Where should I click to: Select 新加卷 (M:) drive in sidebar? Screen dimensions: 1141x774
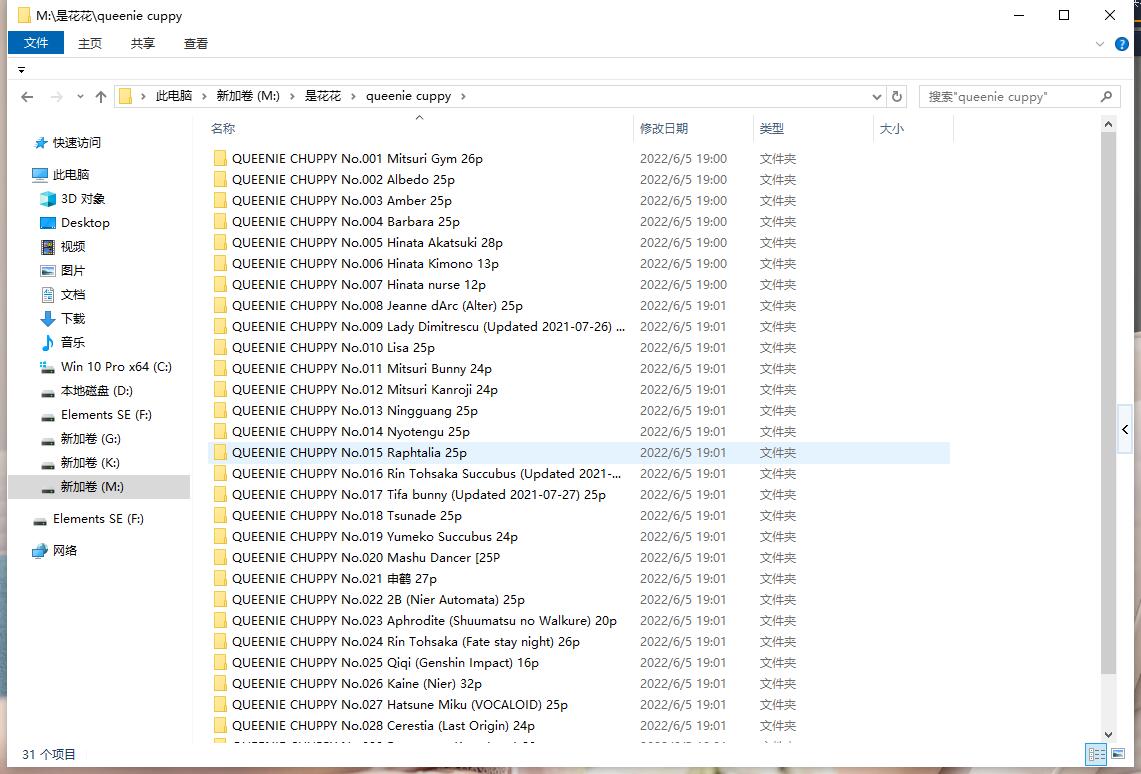[x=99, y=487]
